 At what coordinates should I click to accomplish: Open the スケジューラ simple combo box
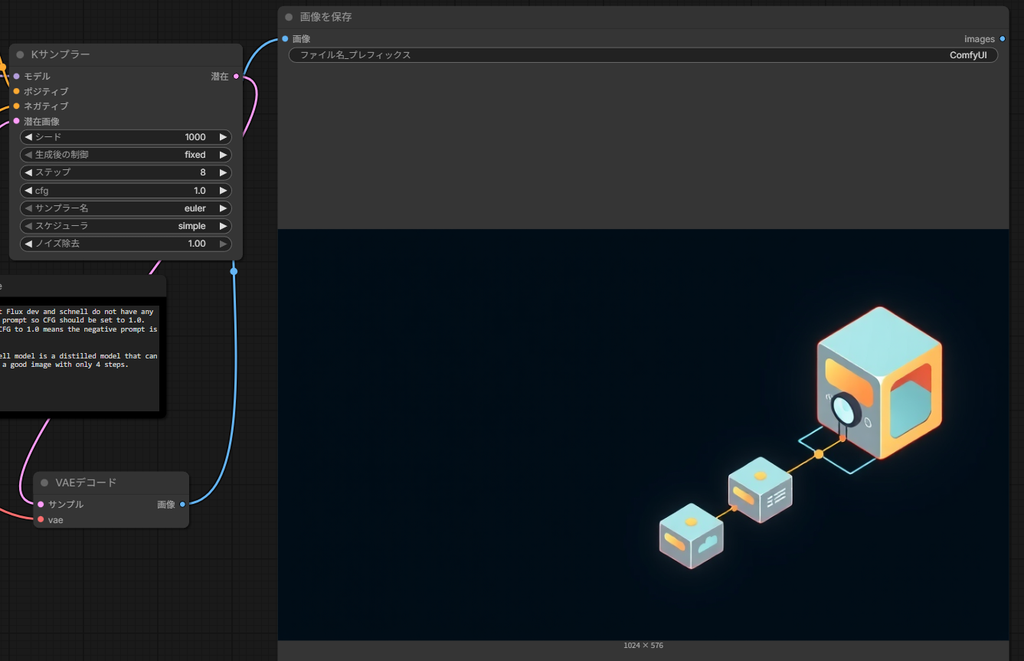click(125, 226)
